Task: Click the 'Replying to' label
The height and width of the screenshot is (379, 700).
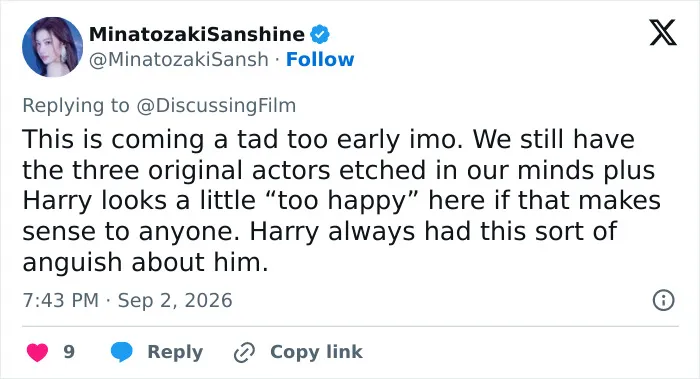Action: point(76,106)
